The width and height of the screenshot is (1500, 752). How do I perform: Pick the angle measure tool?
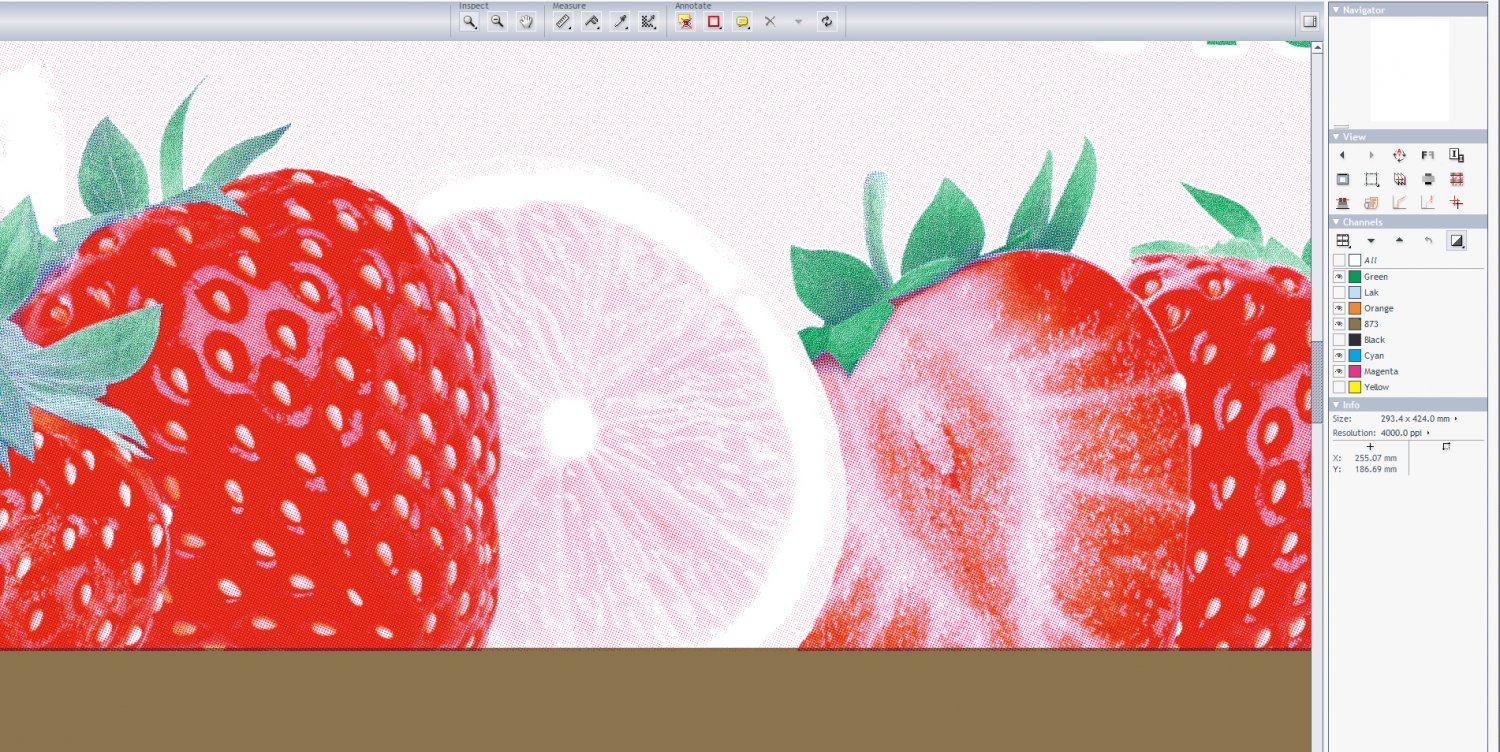[591, 21]
